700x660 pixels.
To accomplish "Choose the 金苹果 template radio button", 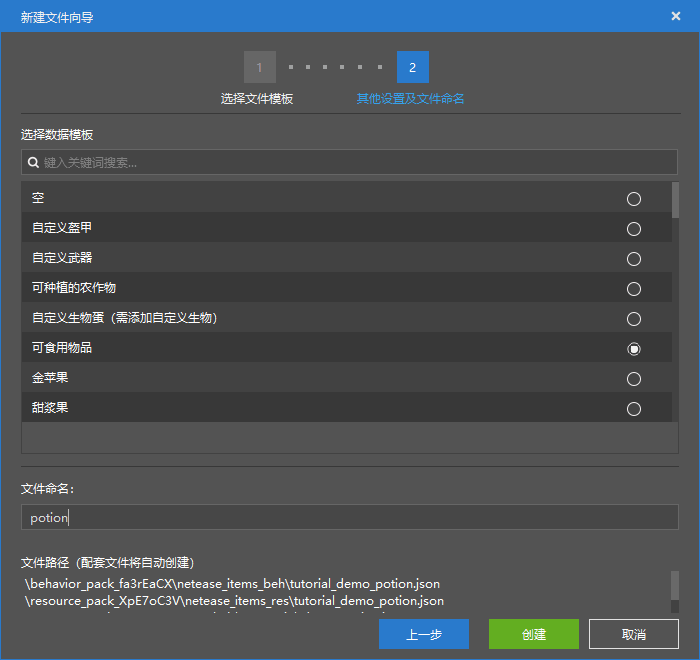I will (x=633, y=379).
